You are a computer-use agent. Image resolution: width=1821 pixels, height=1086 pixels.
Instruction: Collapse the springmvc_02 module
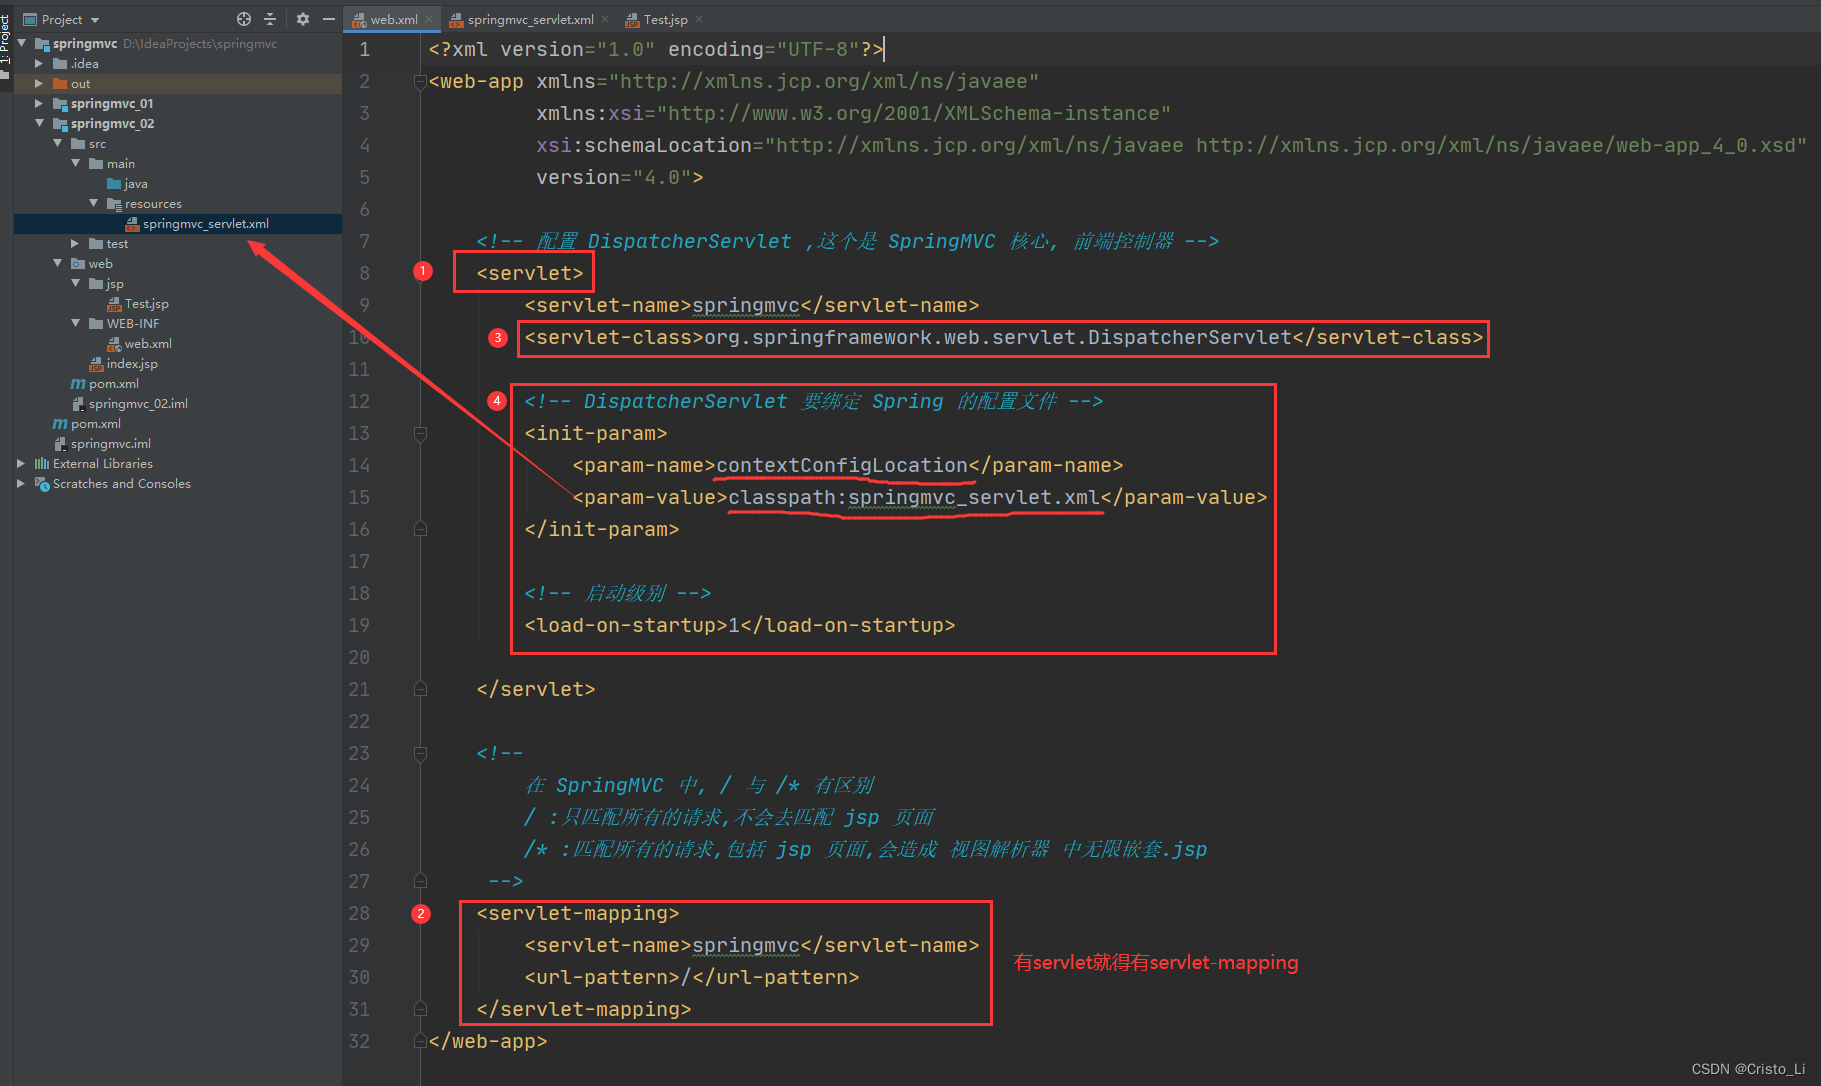pos(39,123)
